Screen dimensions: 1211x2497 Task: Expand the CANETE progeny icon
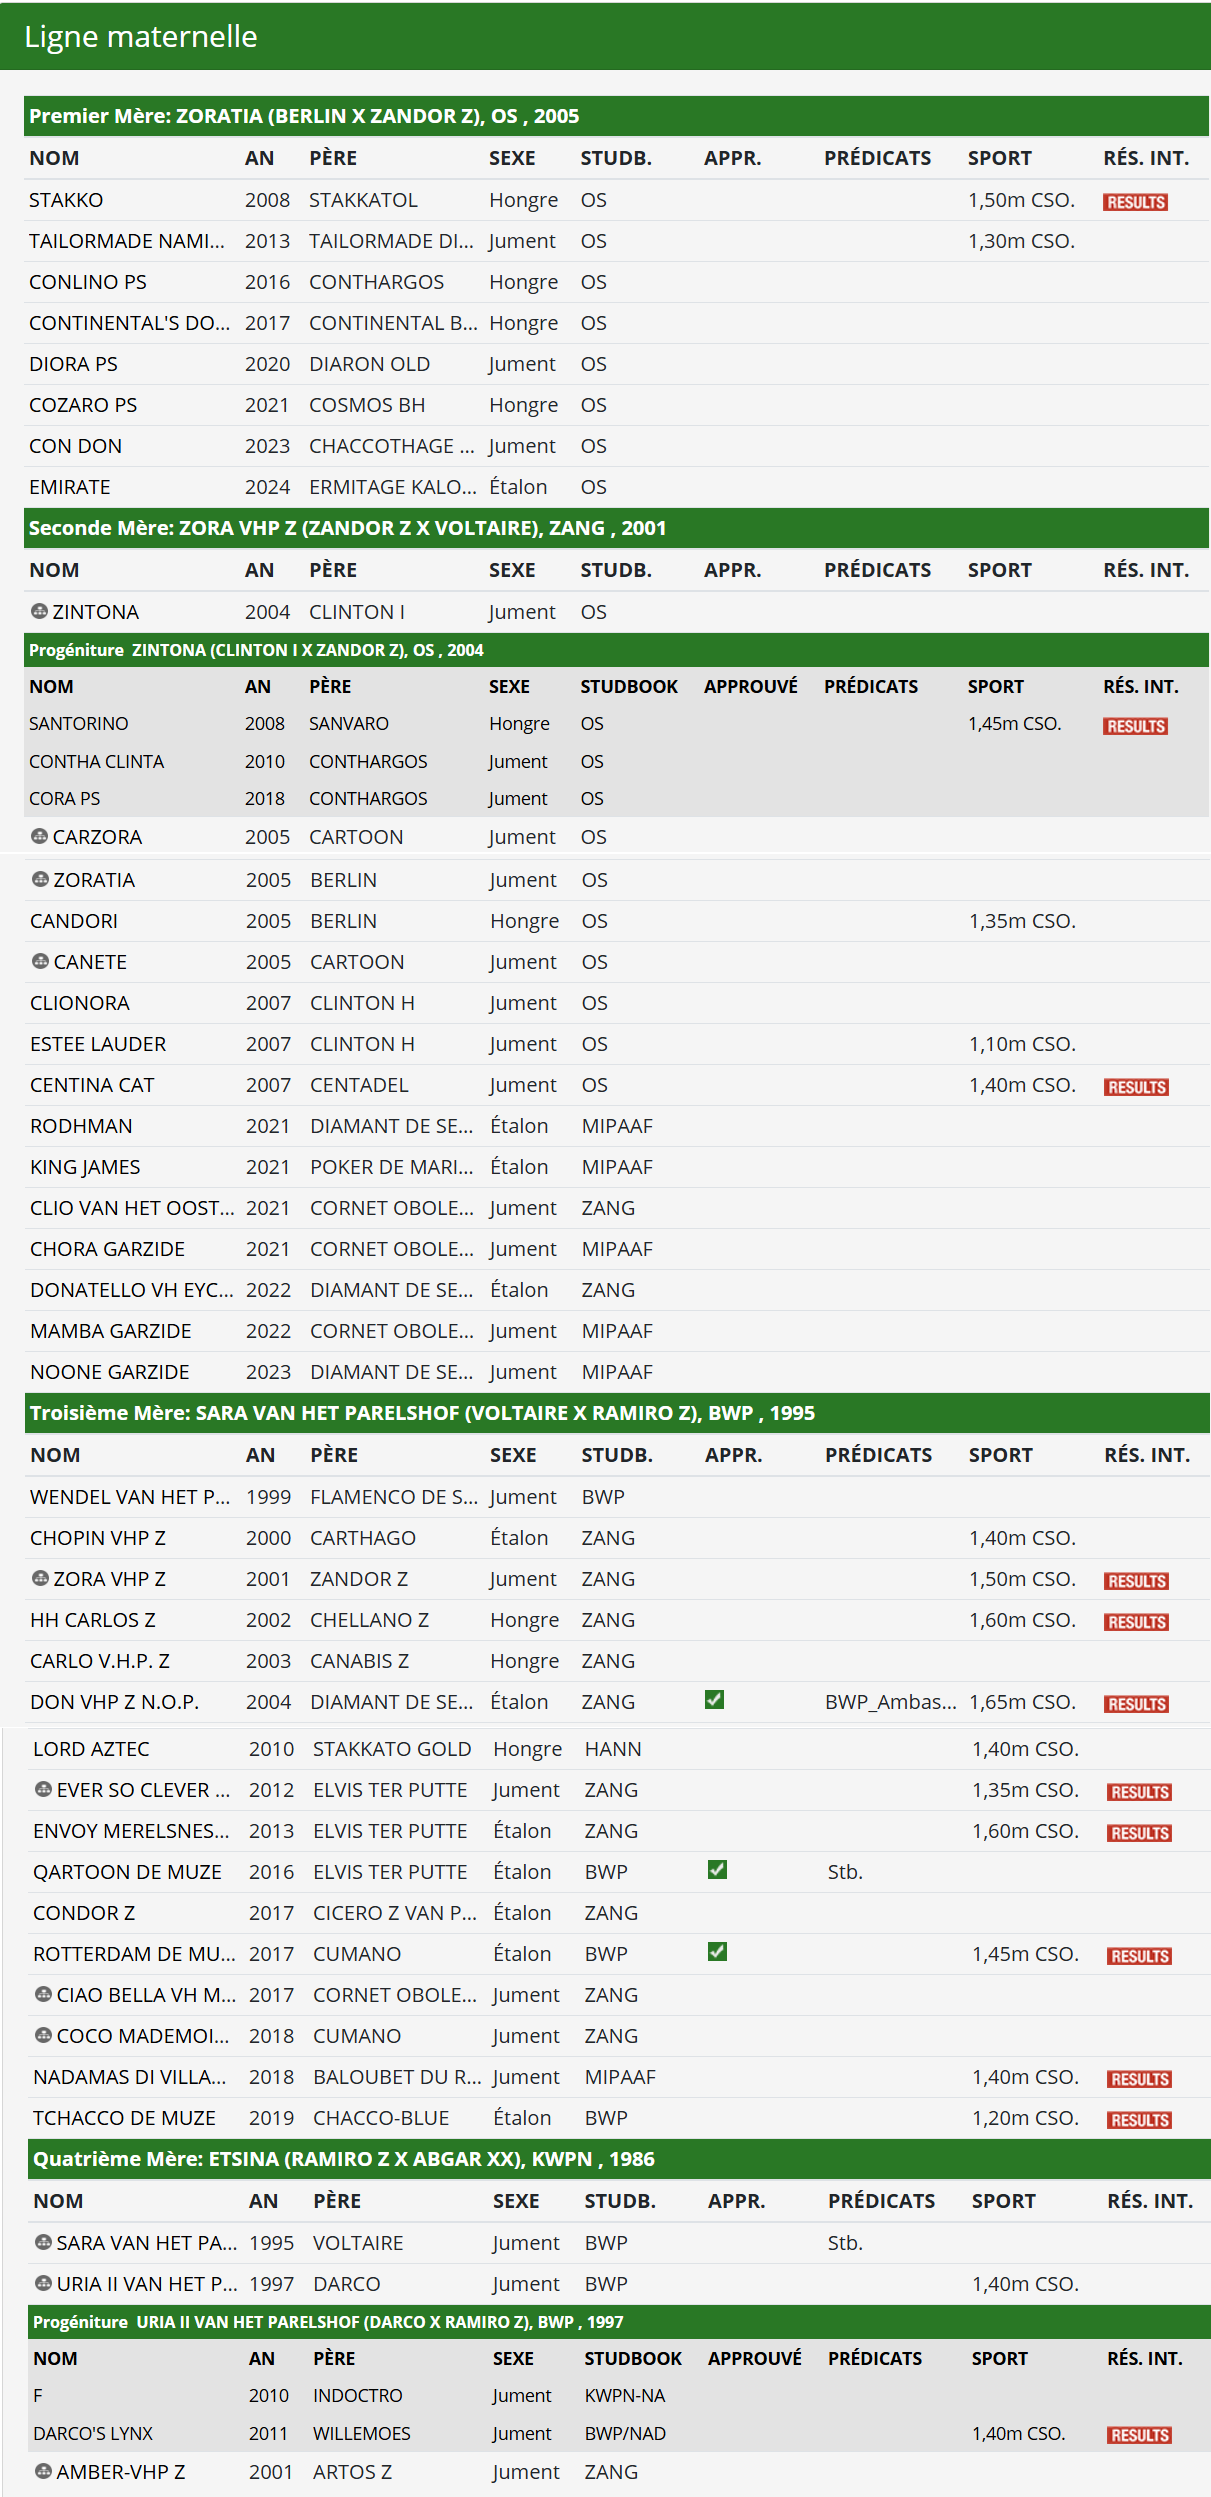click(40, 961)
